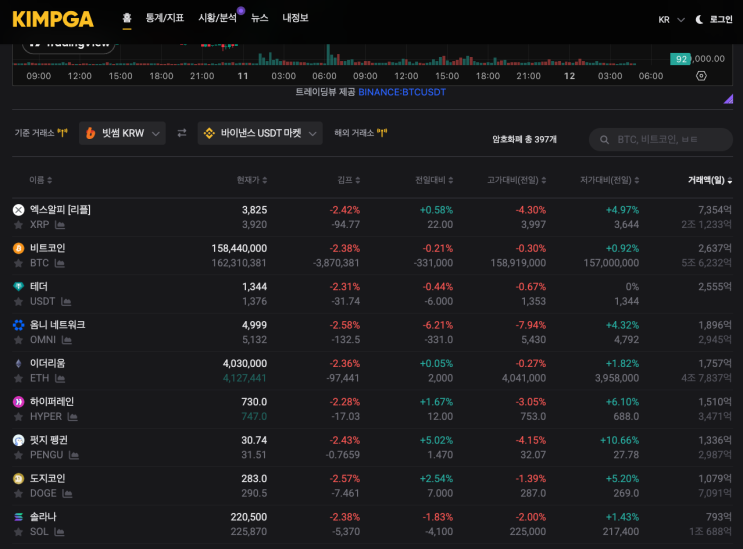Click the Bitcoin coin logo

click(x=18, y=248)
